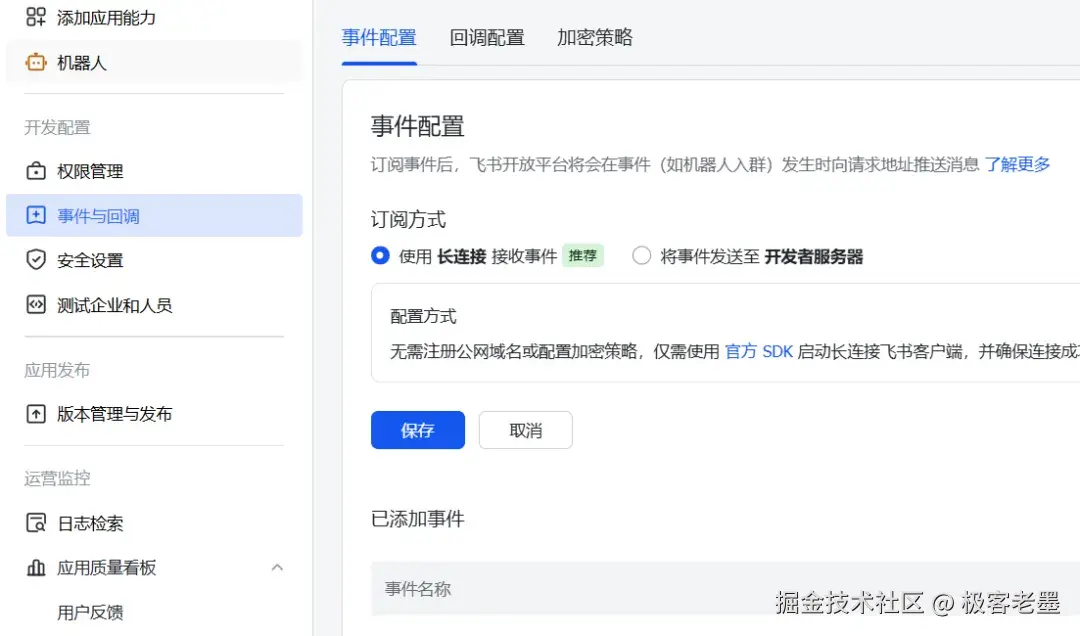Switch to the 回调配置 tab
Viewport: 1080px width, 636px height.
pos(487,37)
